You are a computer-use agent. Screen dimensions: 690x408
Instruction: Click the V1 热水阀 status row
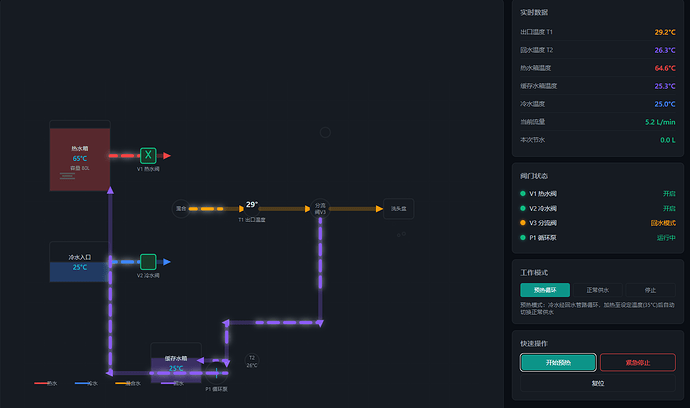coord(598,194)
